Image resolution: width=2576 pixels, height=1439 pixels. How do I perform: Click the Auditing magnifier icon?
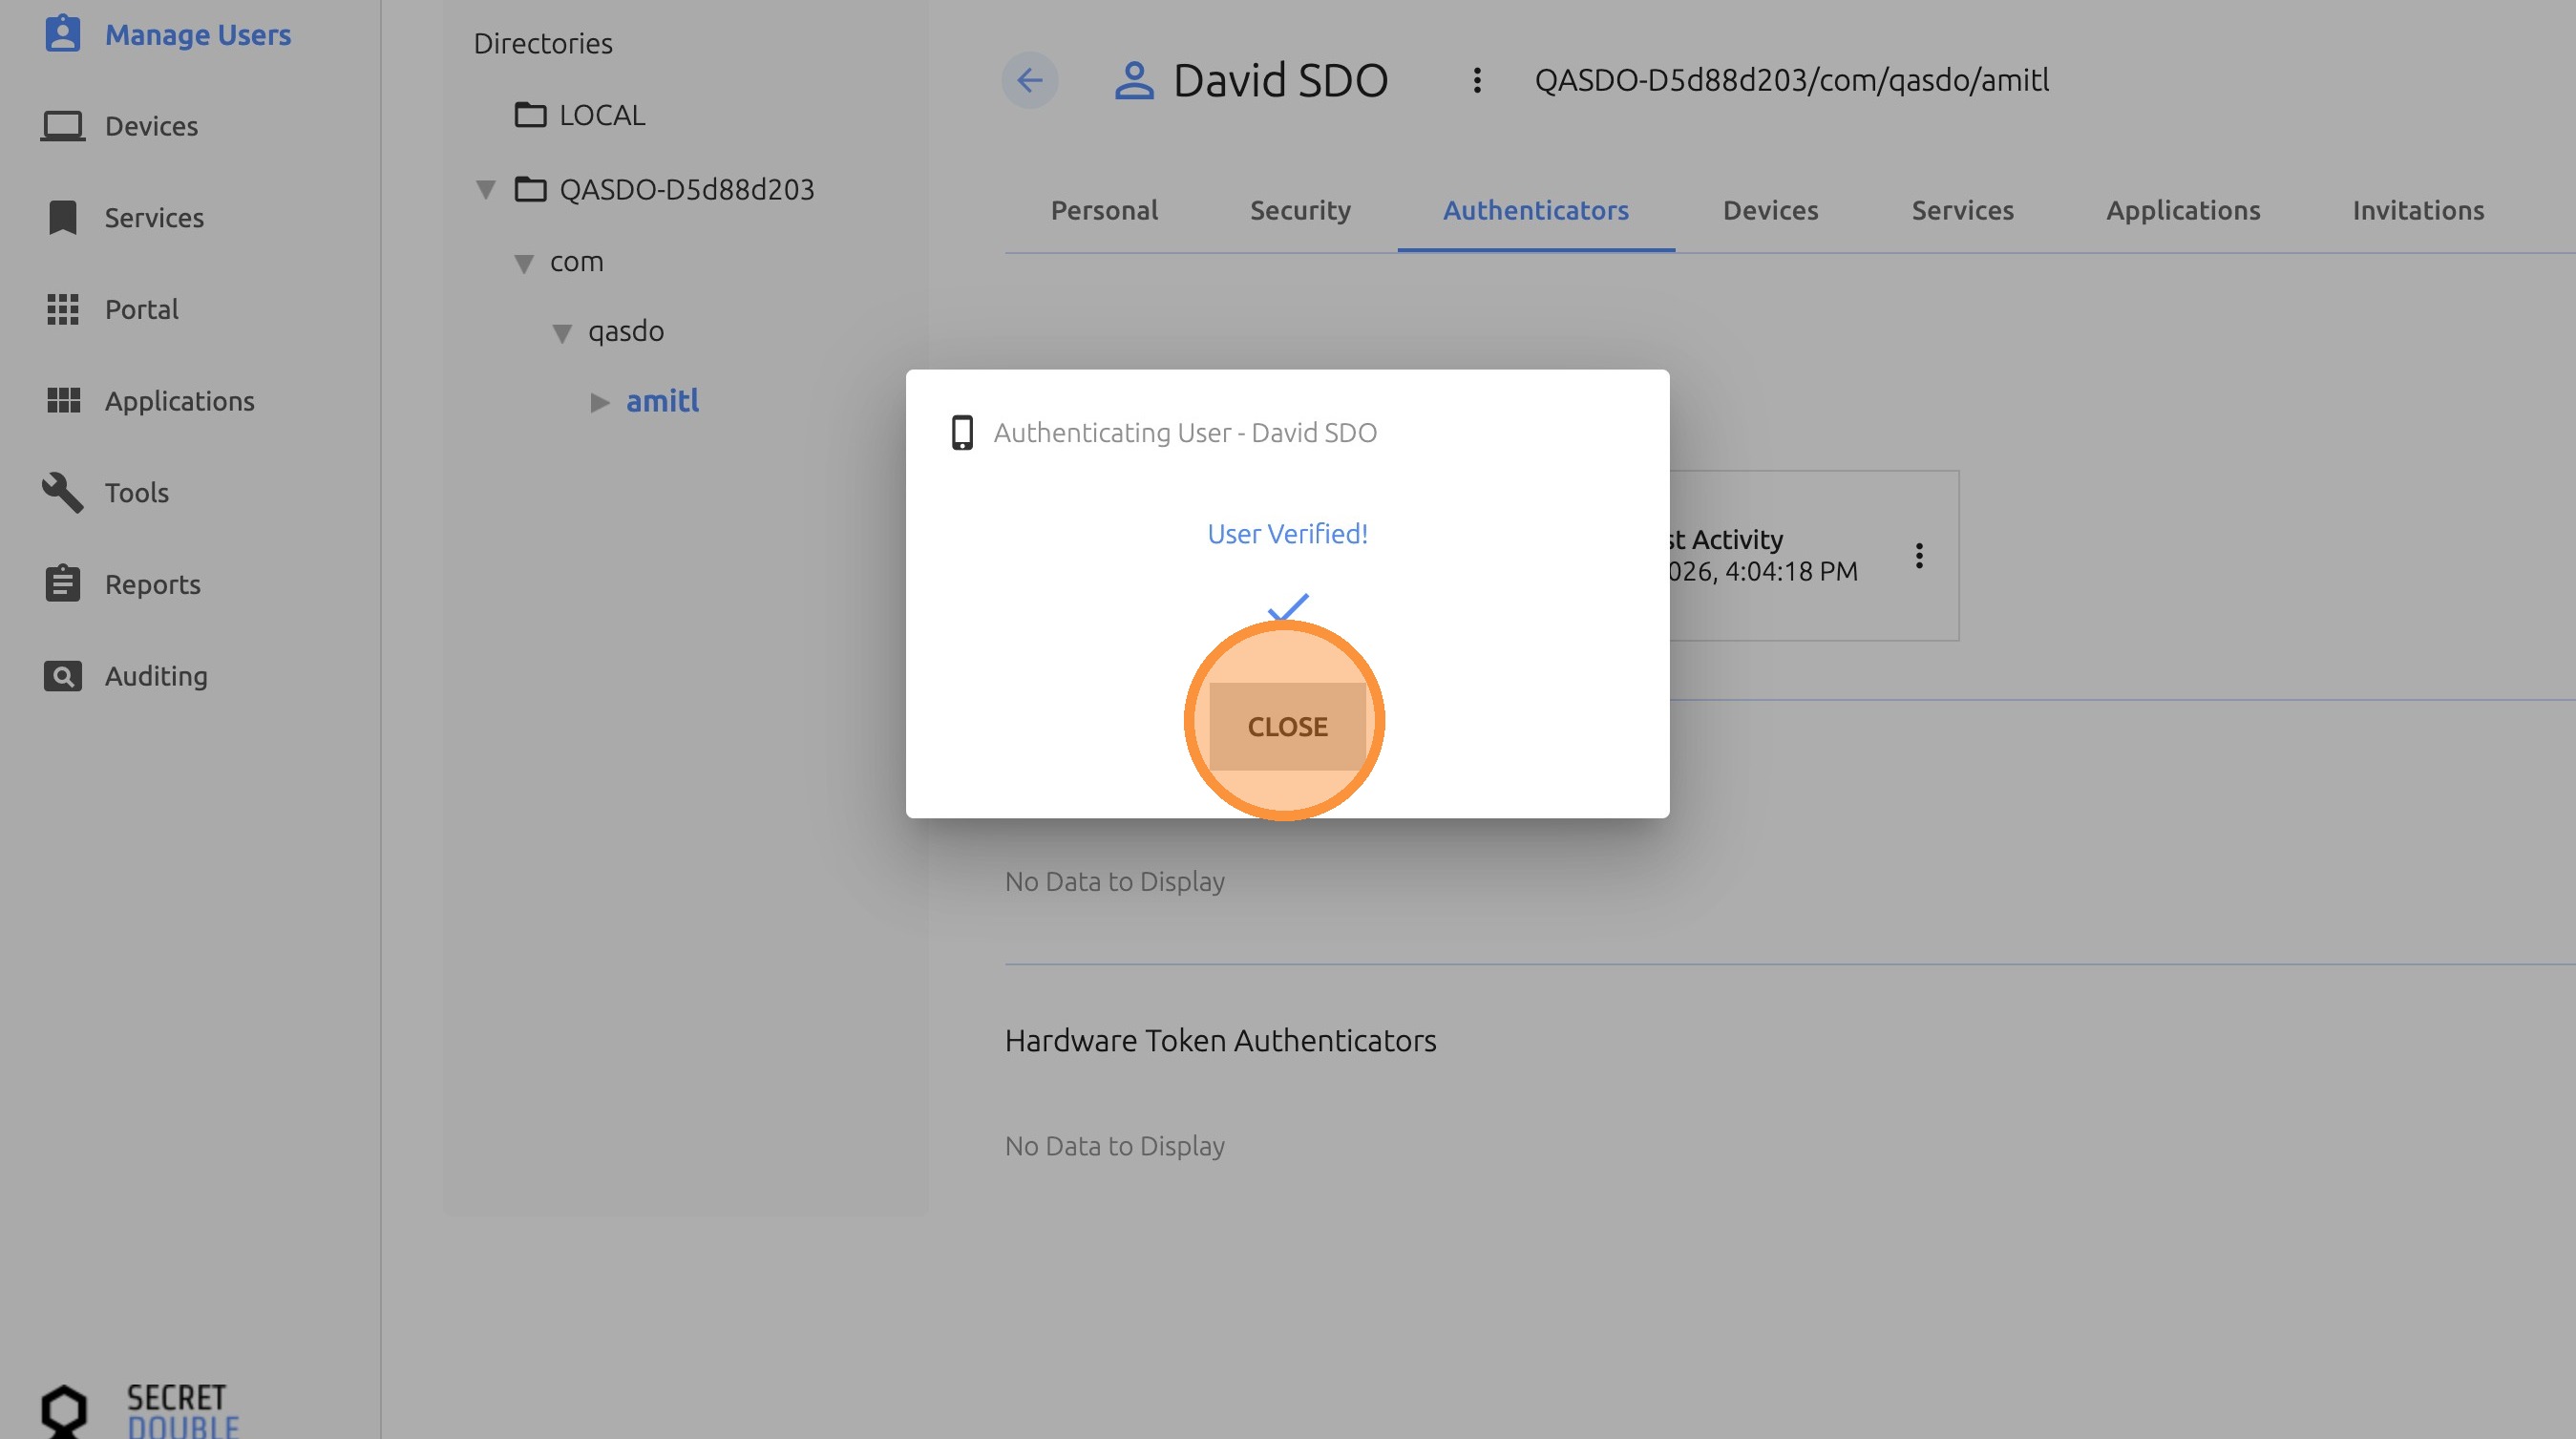coord(62,676)
